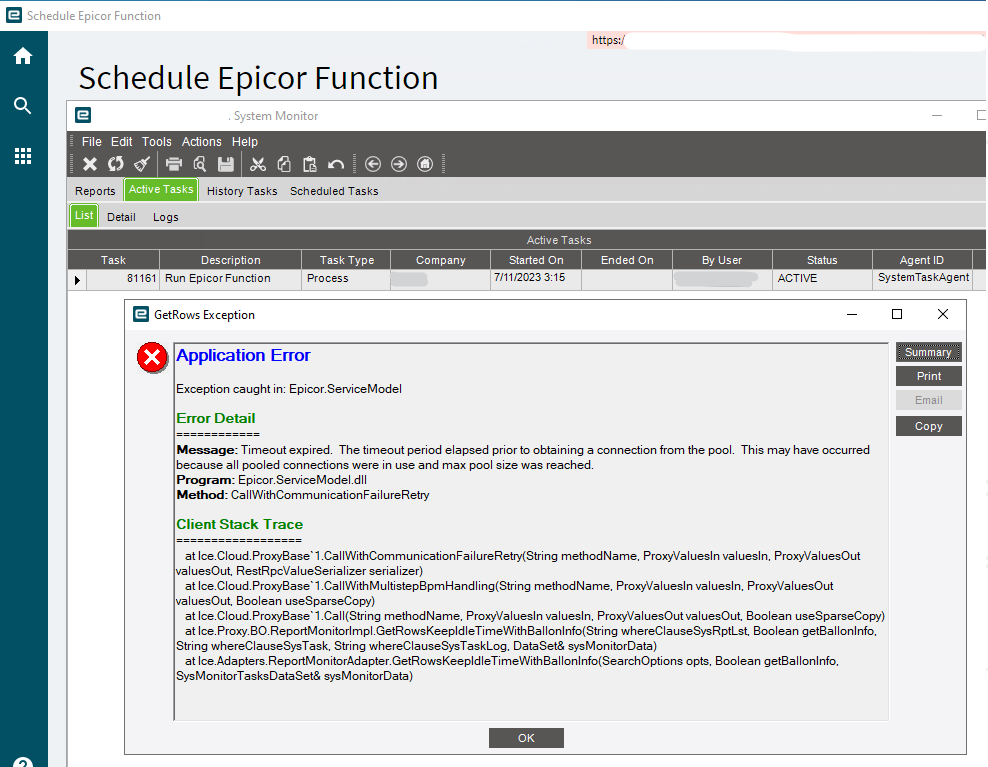Click the Epicor logo in System Monitor title bar
This screenshot has width=988, height=767.
(x=83, y=115)
